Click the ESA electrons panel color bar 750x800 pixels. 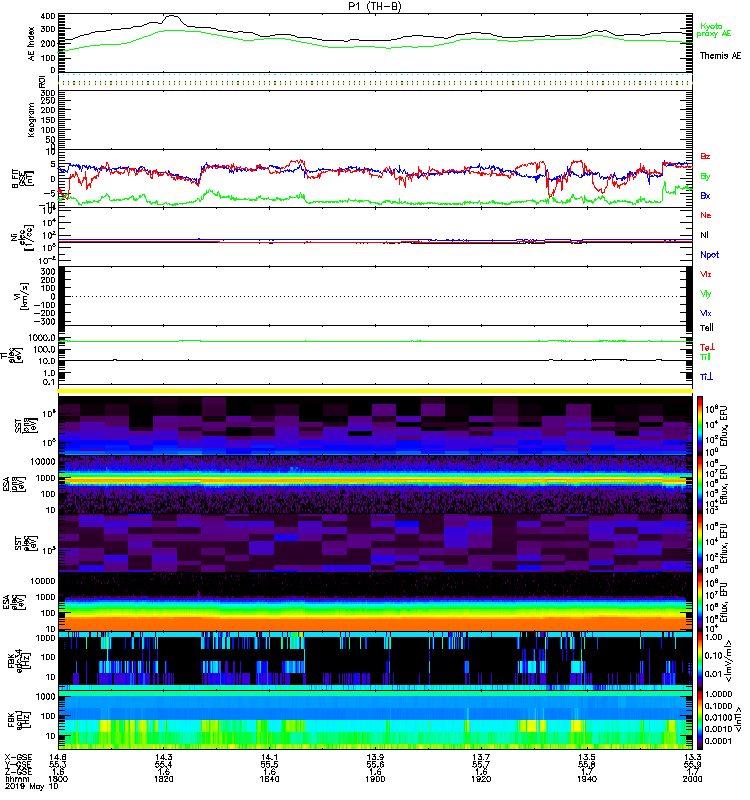(x=700, y=602)
